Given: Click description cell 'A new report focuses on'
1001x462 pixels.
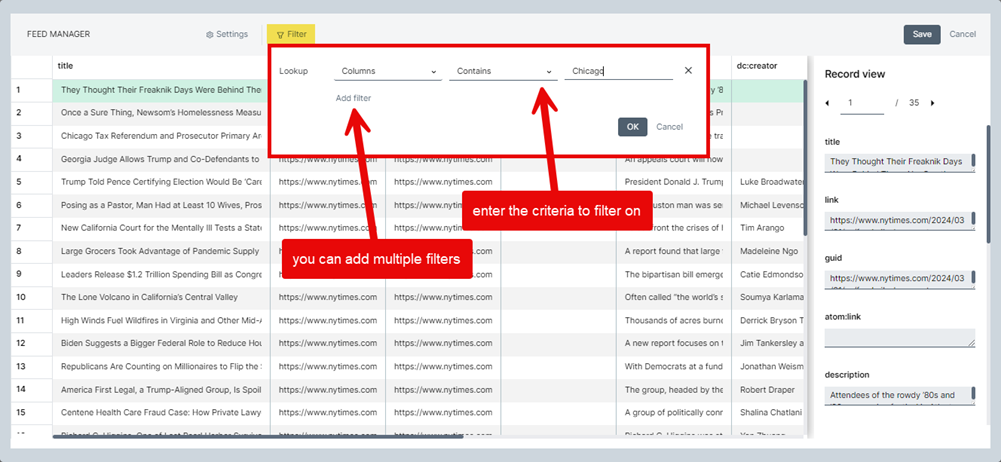Looking at the screenshot, I should coord(674,343).
